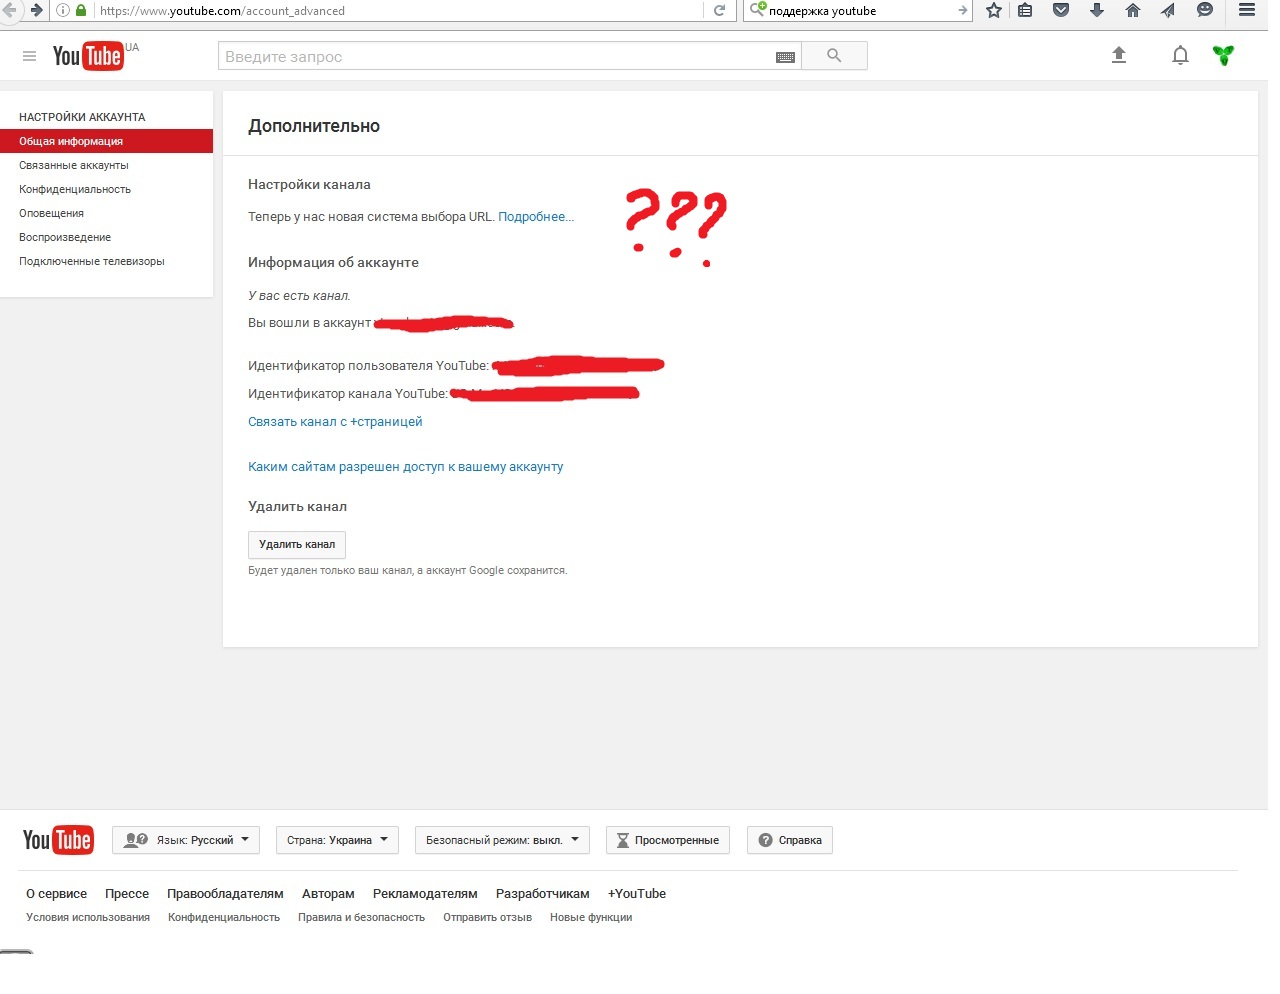1280x994 pixels.
Task: Follow the Подробнее... link
Action: point(536,216)
